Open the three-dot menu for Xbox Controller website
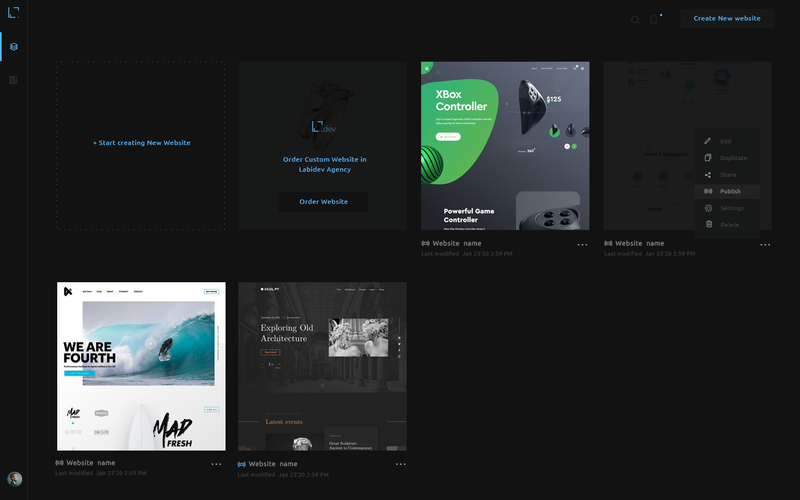The image size is (800, 500). (x=582, y=244)
